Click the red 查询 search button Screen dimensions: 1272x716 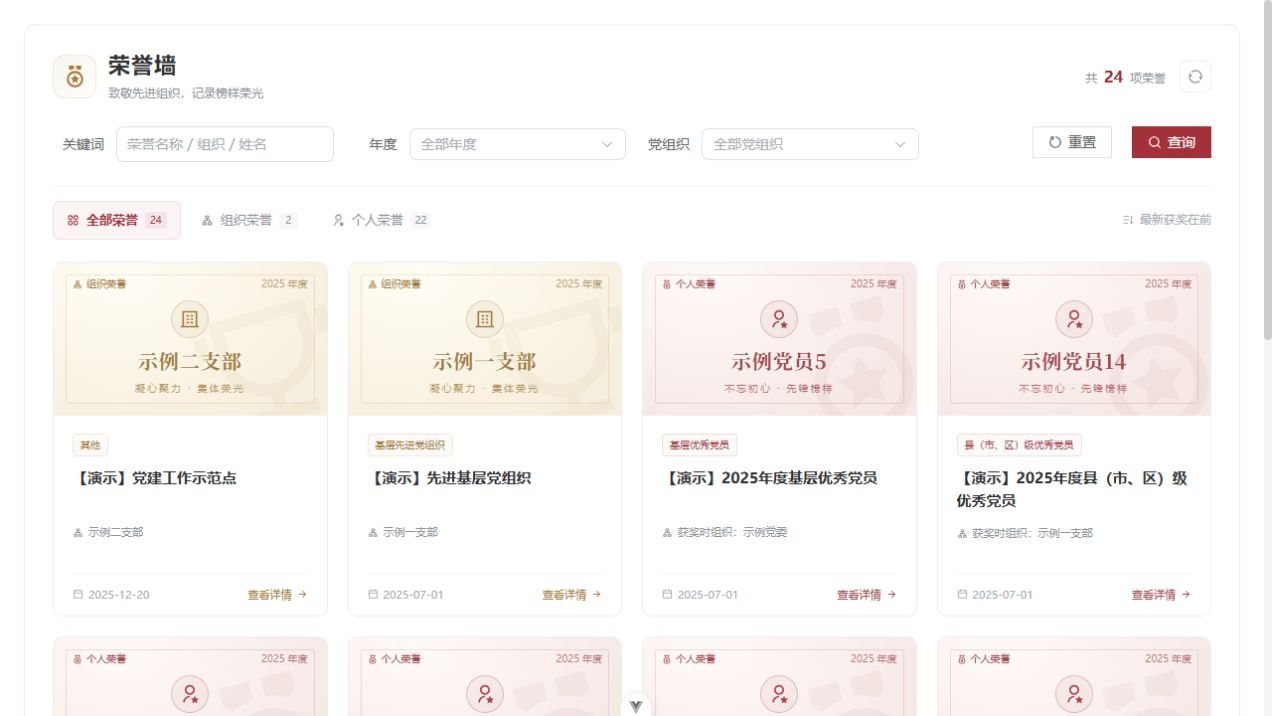[x=1171, y=142]
